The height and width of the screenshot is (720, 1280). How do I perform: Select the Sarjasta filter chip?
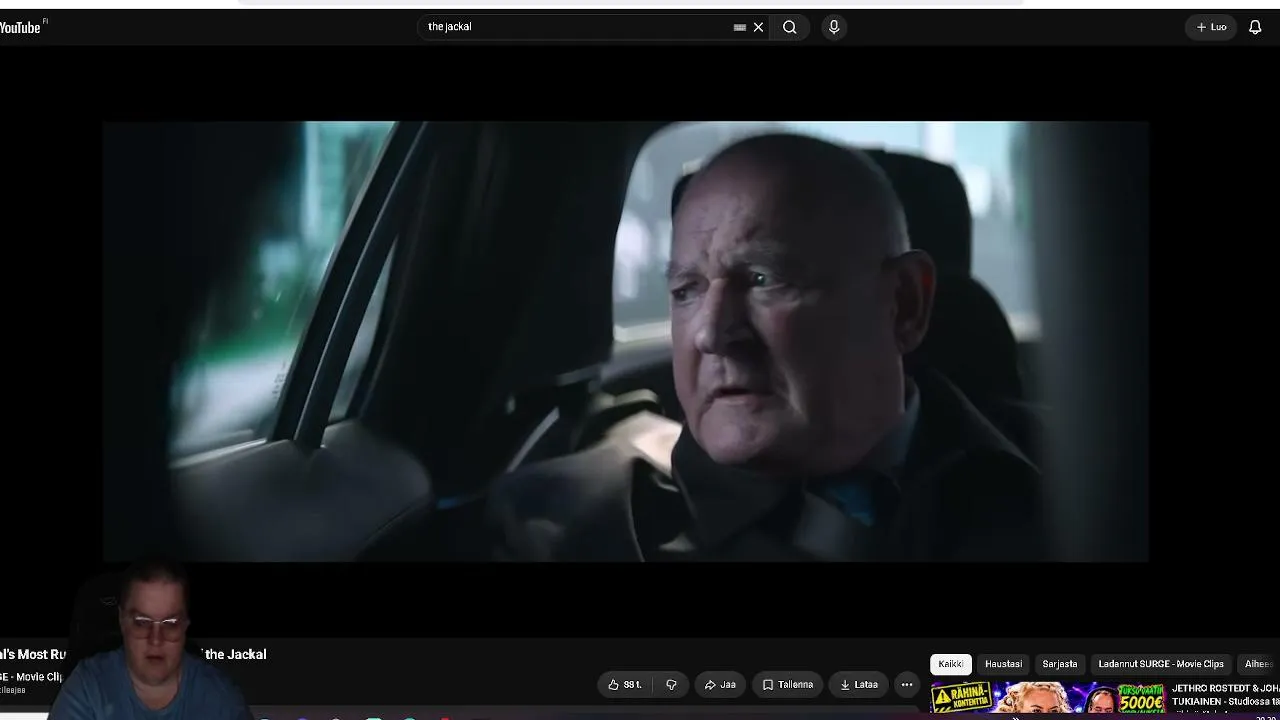coord(1060,664)
